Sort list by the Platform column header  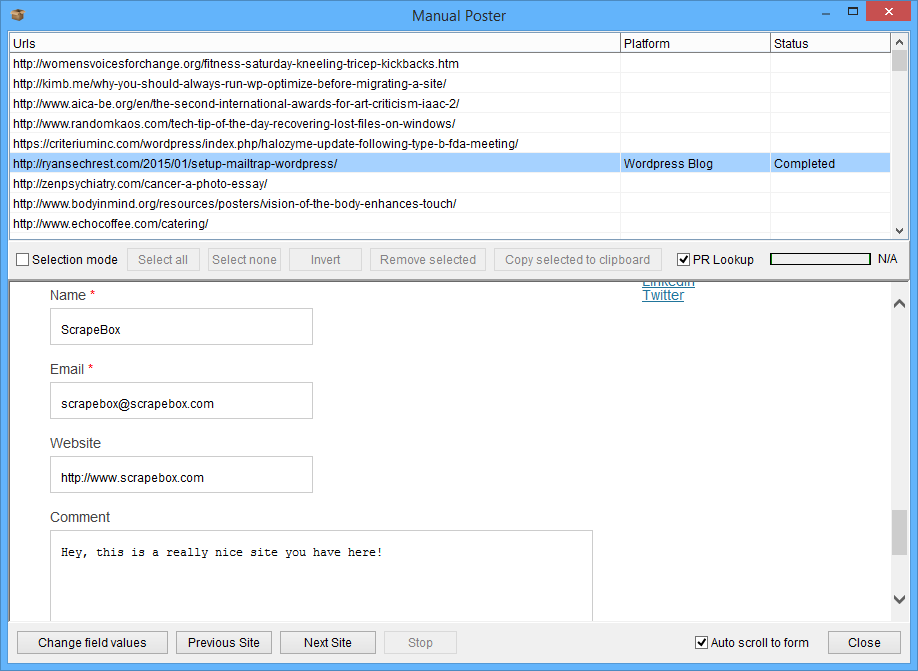pos(694,43)
